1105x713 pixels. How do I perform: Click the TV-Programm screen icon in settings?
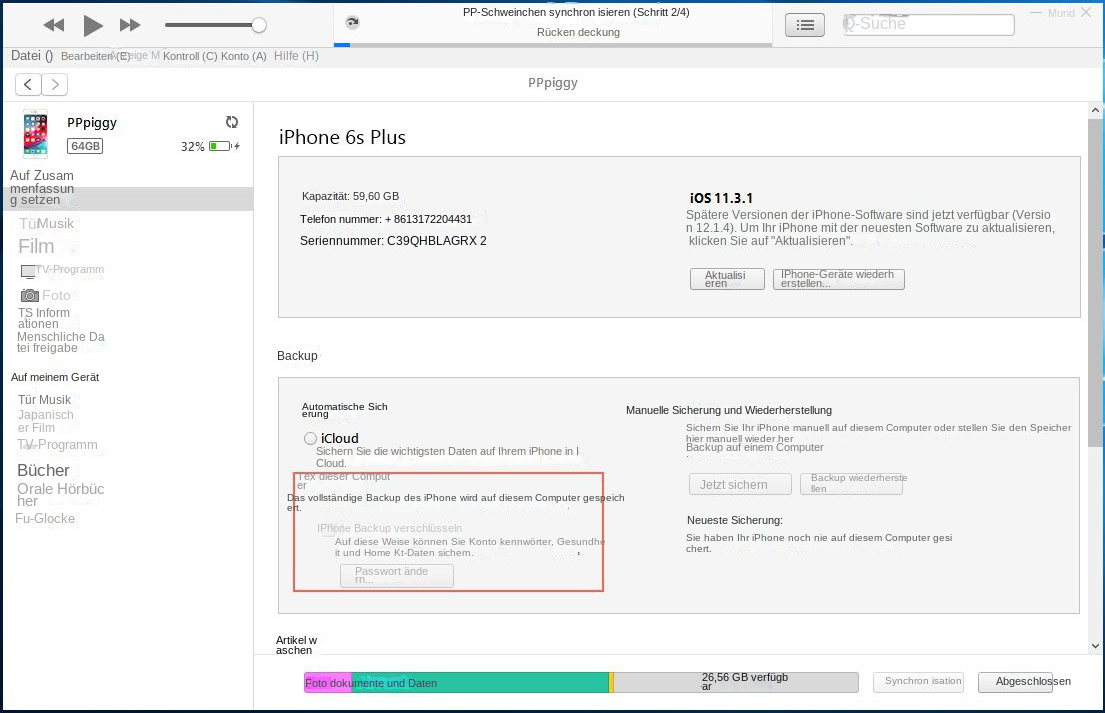pyautogui.click(x=28, y=271)
